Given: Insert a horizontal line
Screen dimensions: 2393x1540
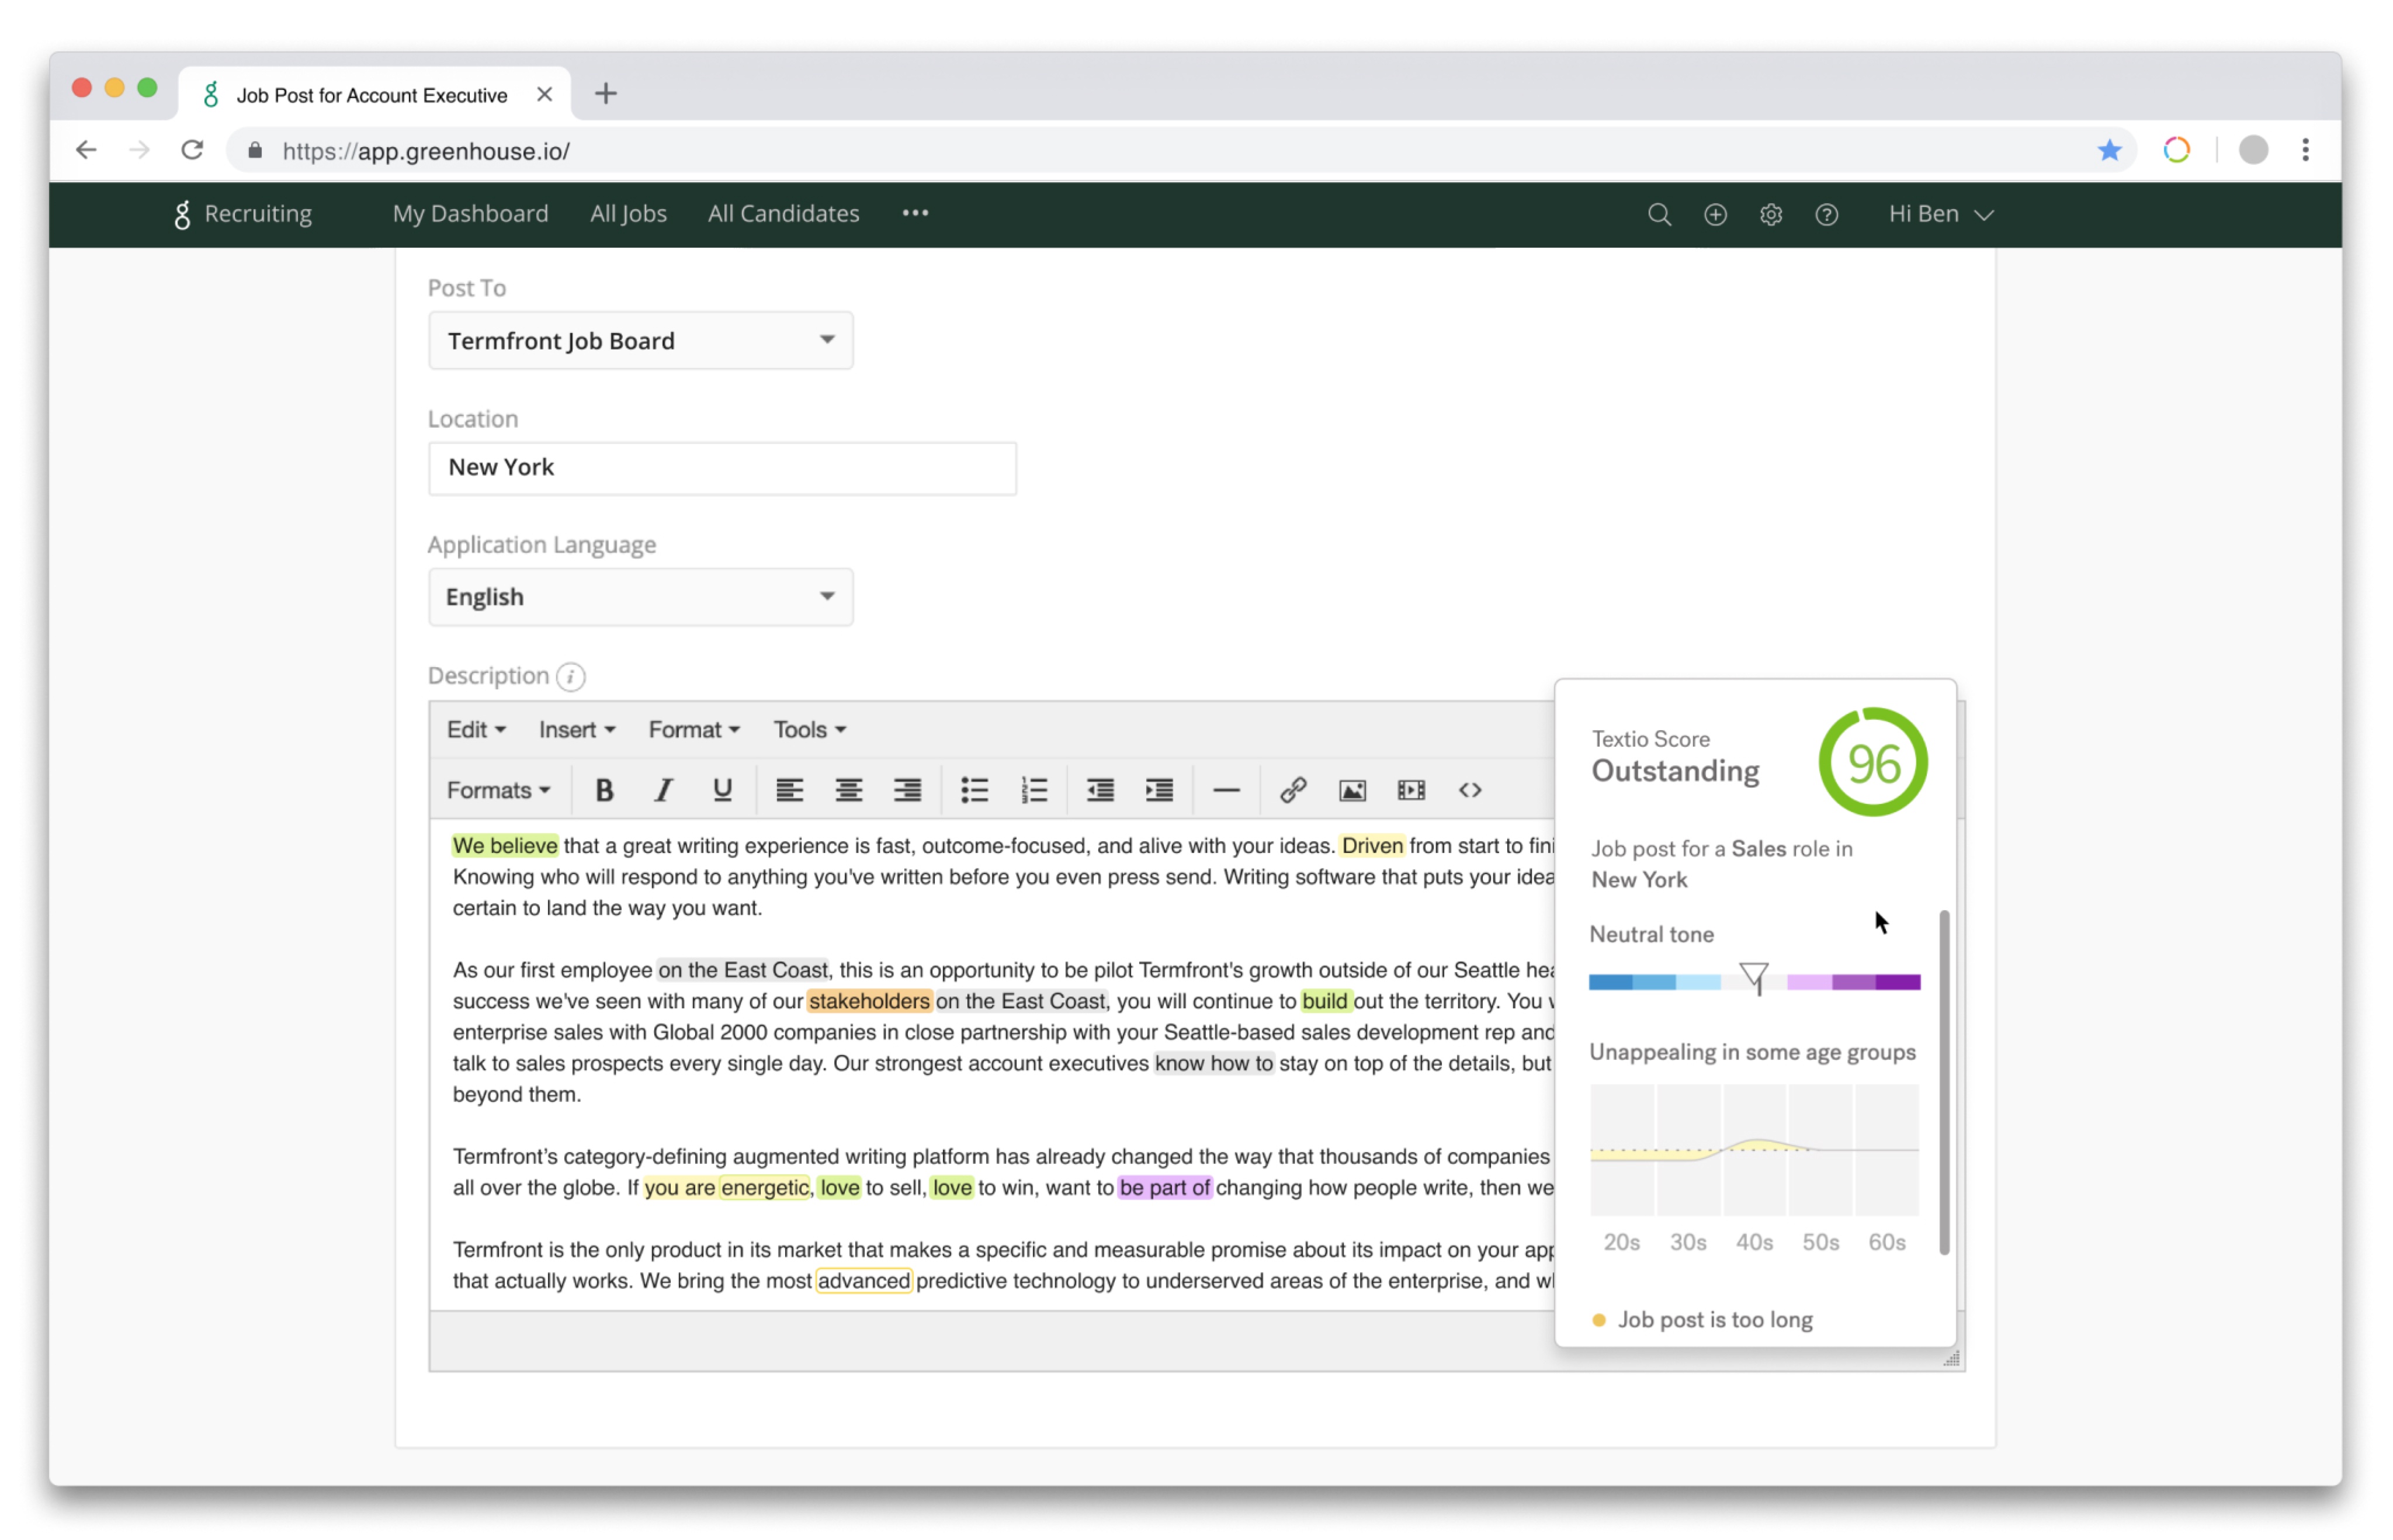Looking at the screenshot, I should (1226, 789).
